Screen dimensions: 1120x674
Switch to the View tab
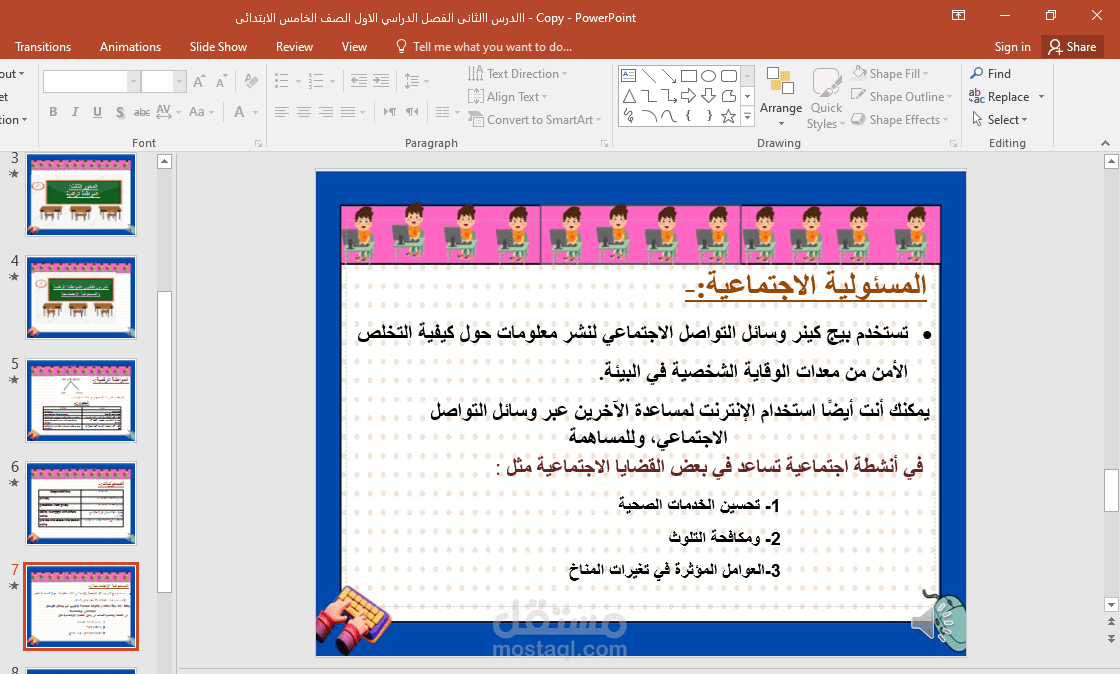[x=354, y=46]
